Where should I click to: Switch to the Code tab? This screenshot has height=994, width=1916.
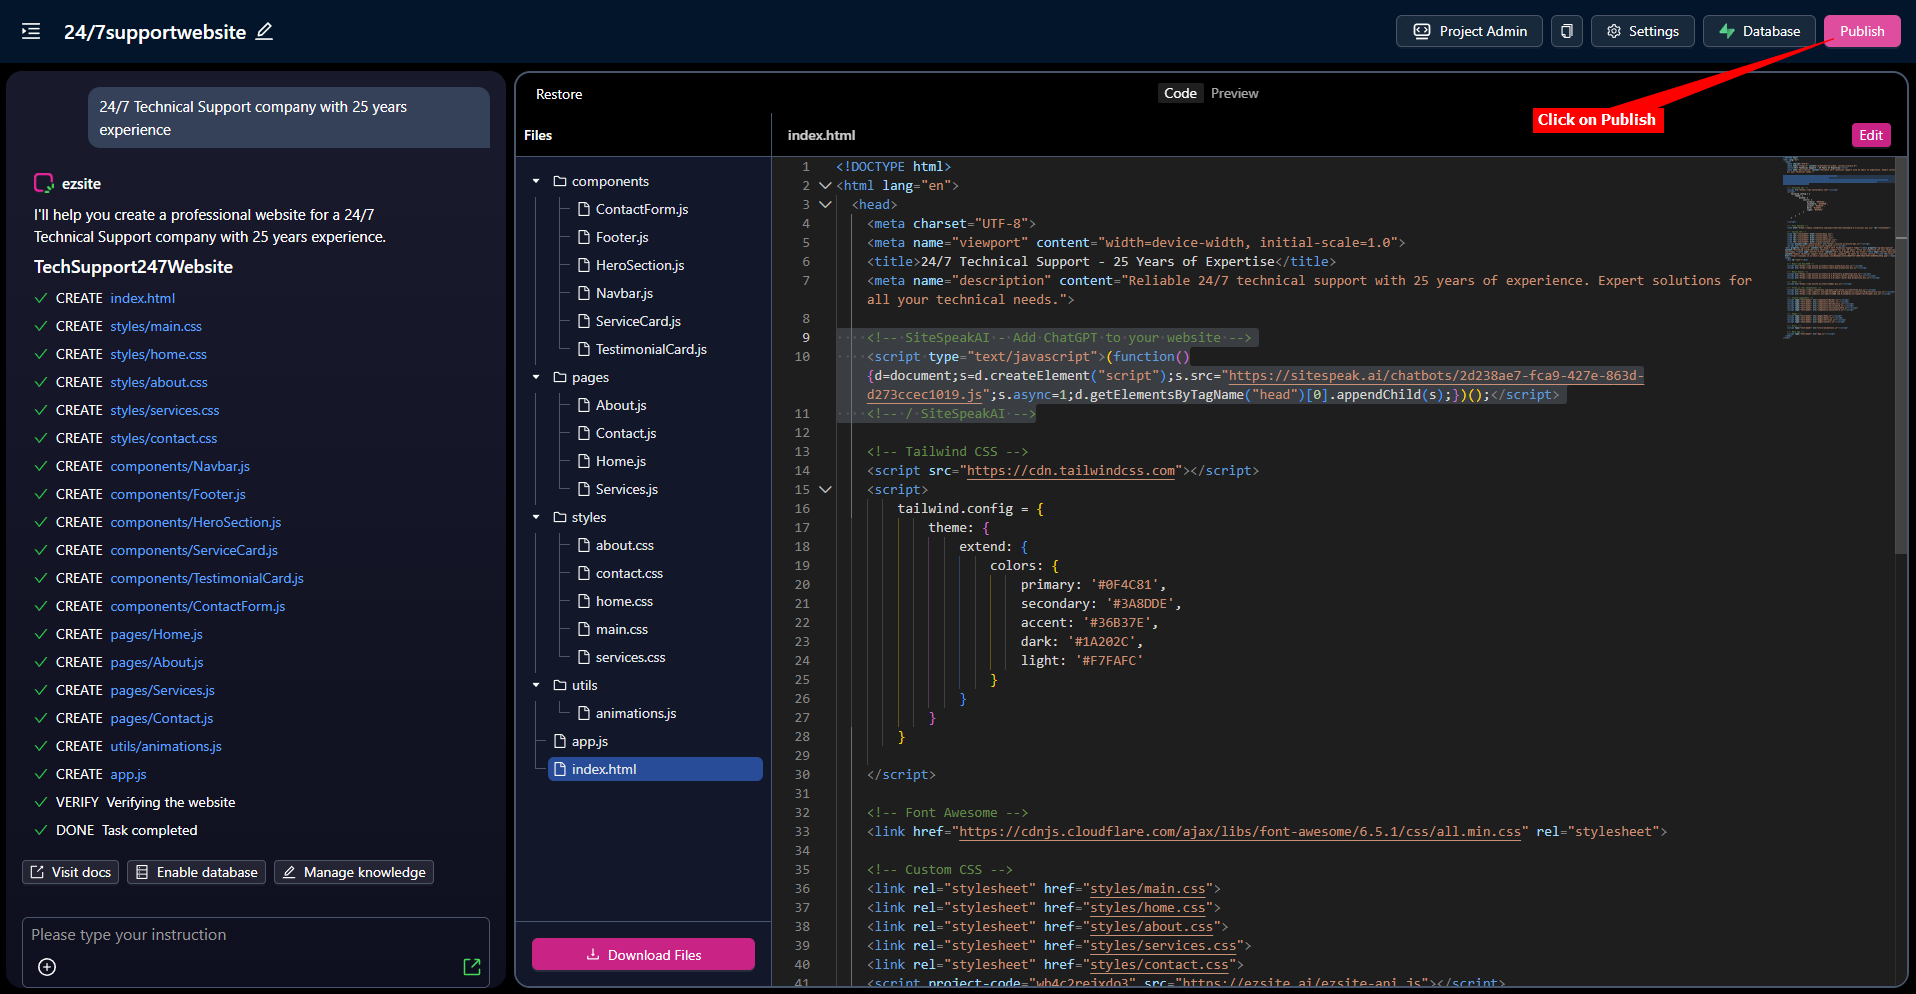(1180, 93)
